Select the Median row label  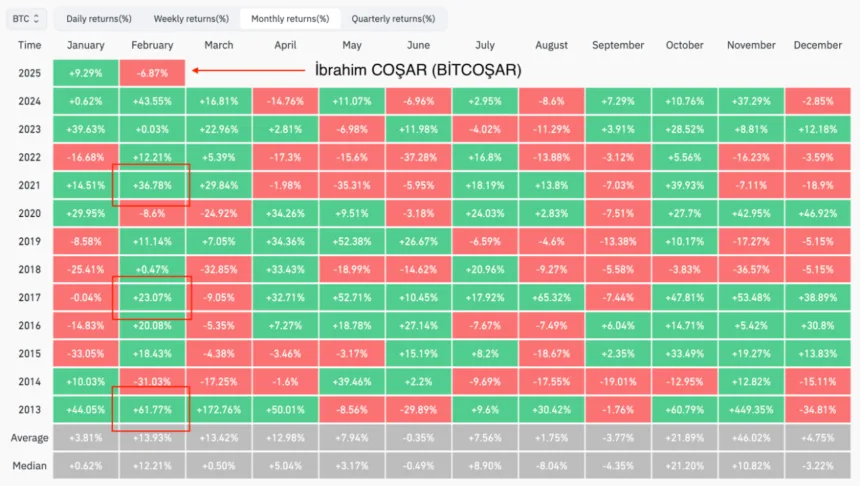[x=29, y=466]
